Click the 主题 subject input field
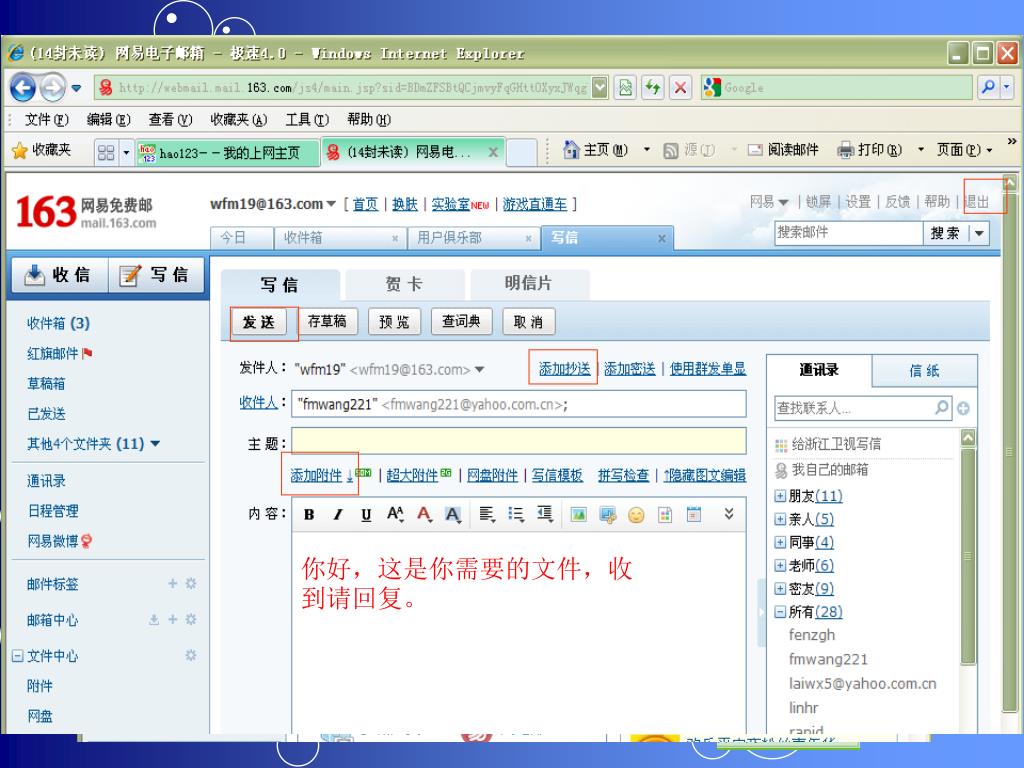The image size is (1024, 768). (519, 441)
